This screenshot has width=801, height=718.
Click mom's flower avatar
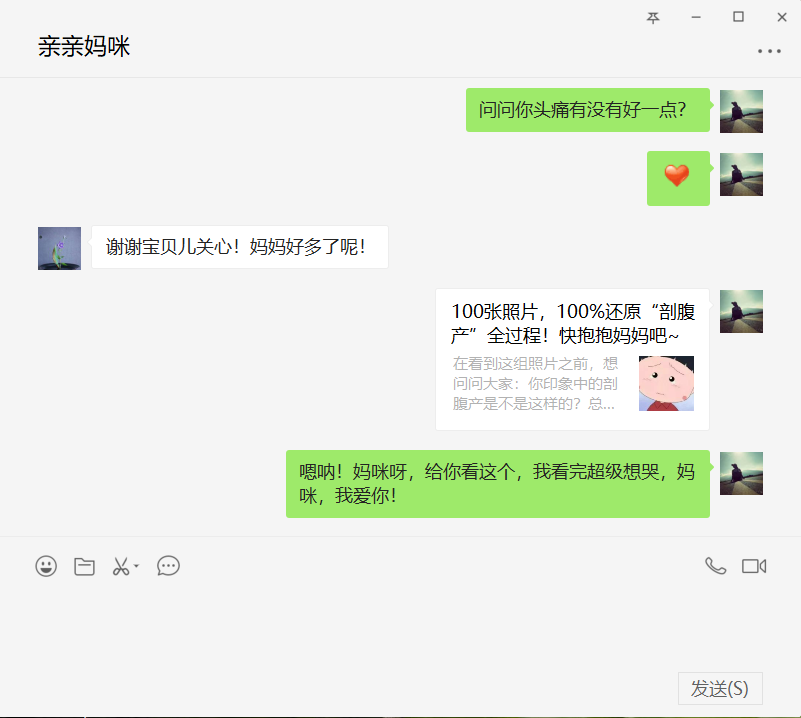[x=59, y=248]
